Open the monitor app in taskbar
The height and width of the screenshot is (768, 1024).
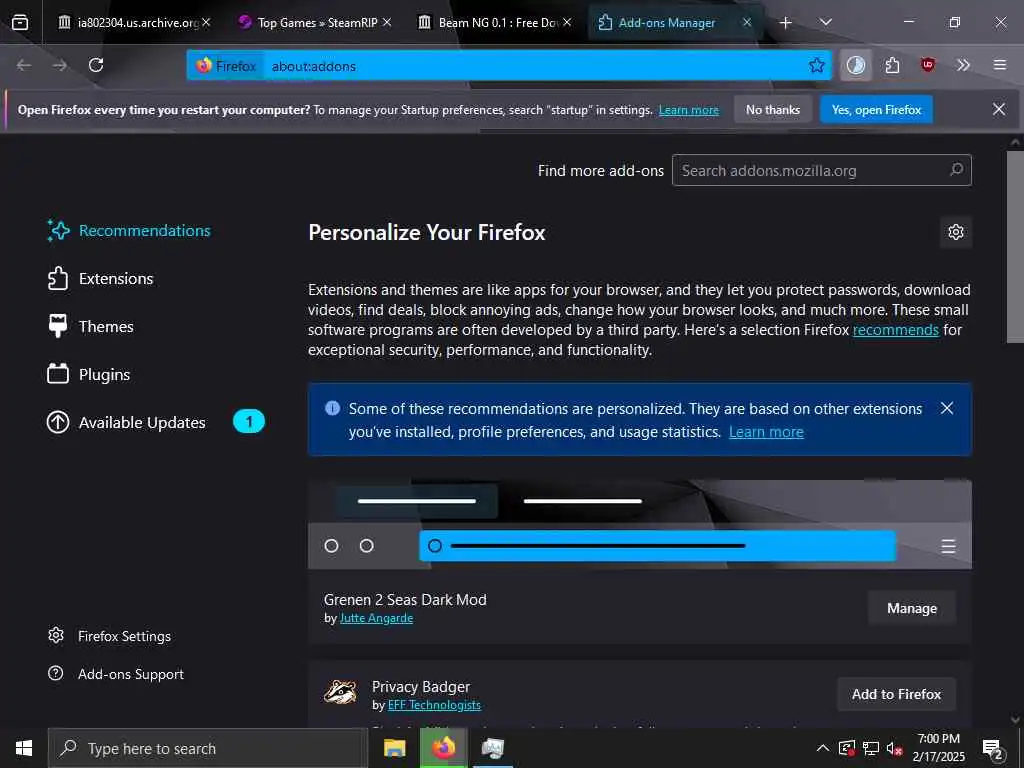tap(492, 748)
